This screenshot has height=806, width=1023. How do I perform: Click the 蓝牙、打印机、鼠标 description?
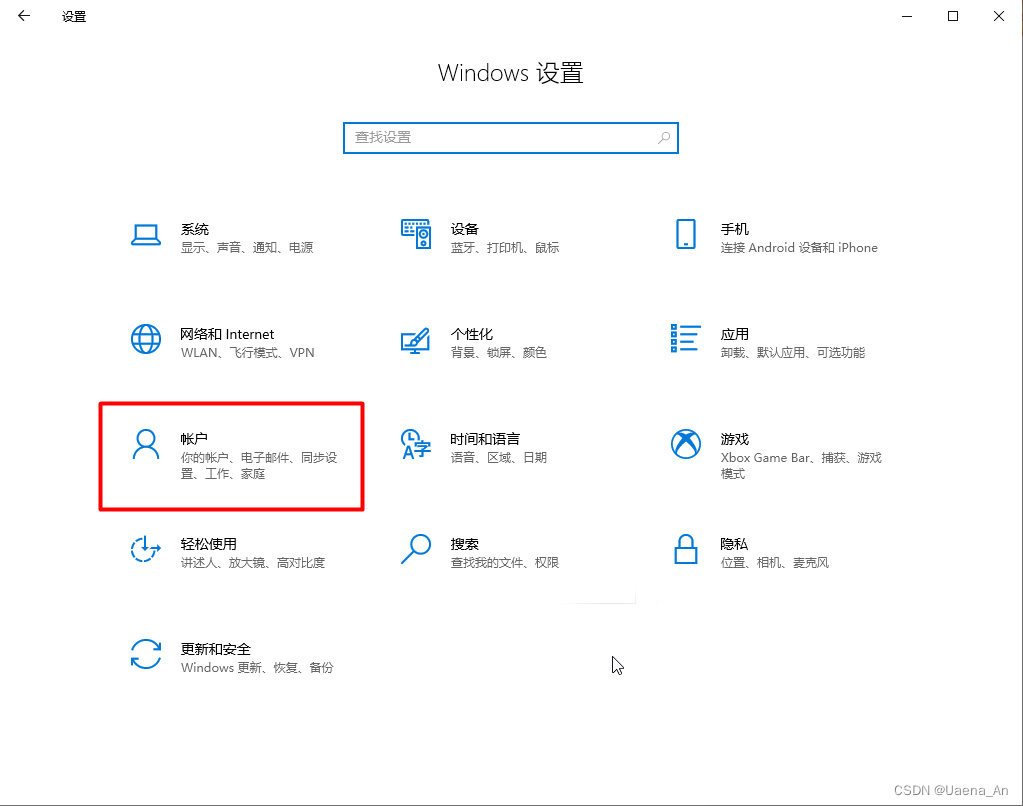coord(505,247)
